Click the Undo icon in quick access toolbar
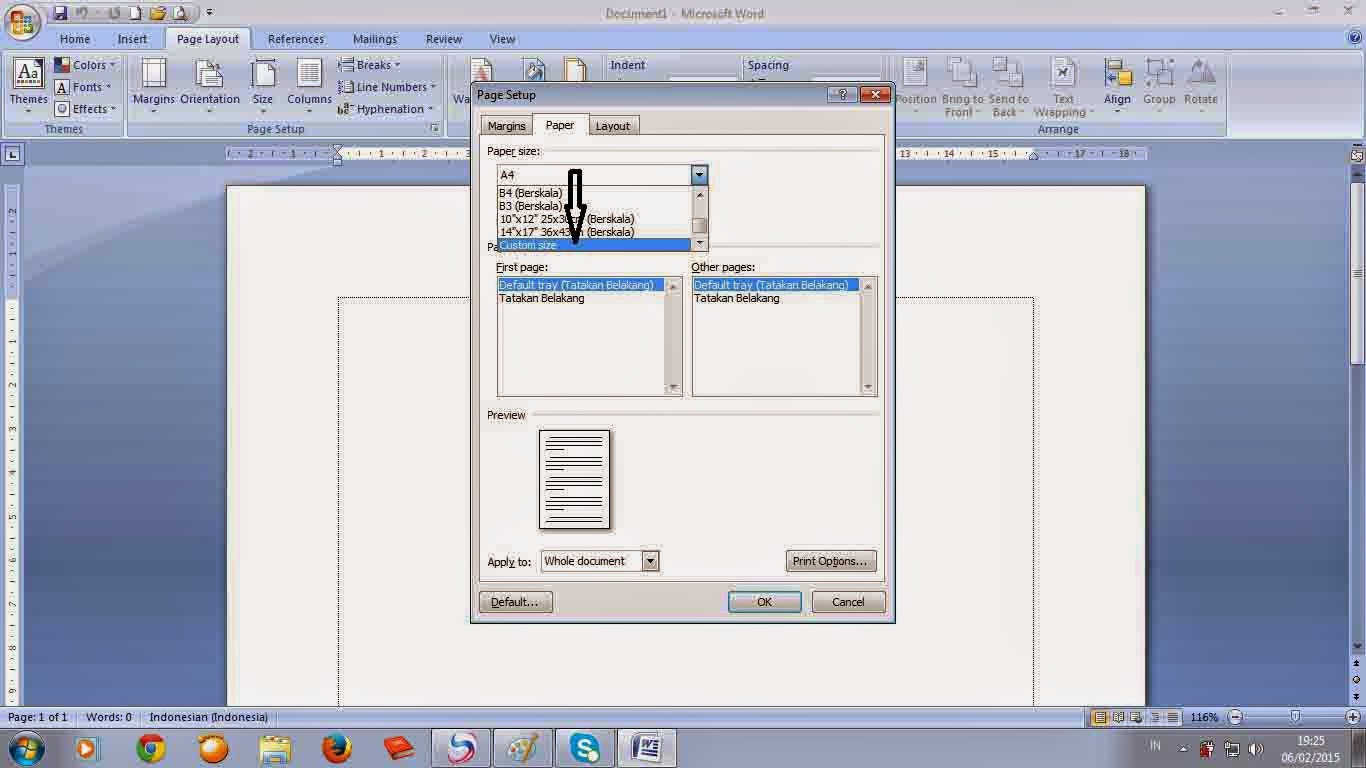 click(x=83, y=13)
